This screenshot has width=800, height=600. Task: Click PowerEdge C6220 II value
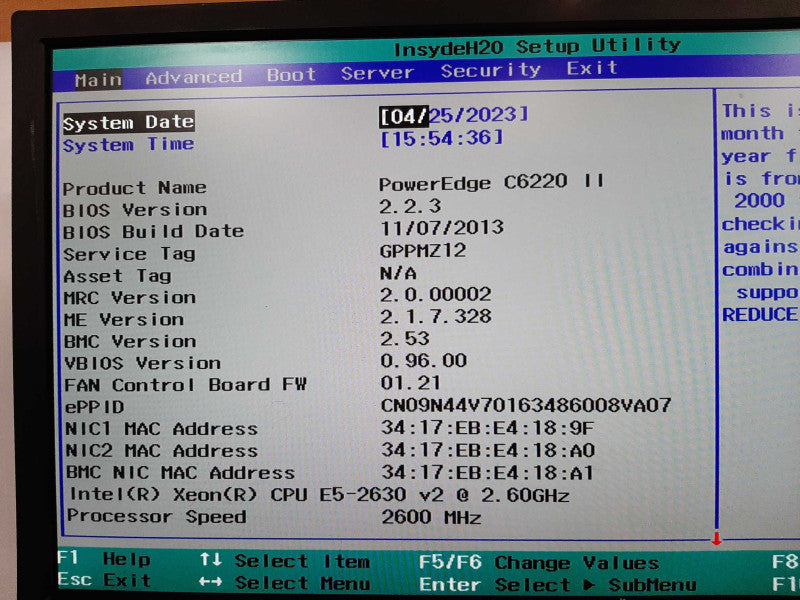tap(491, 182)
